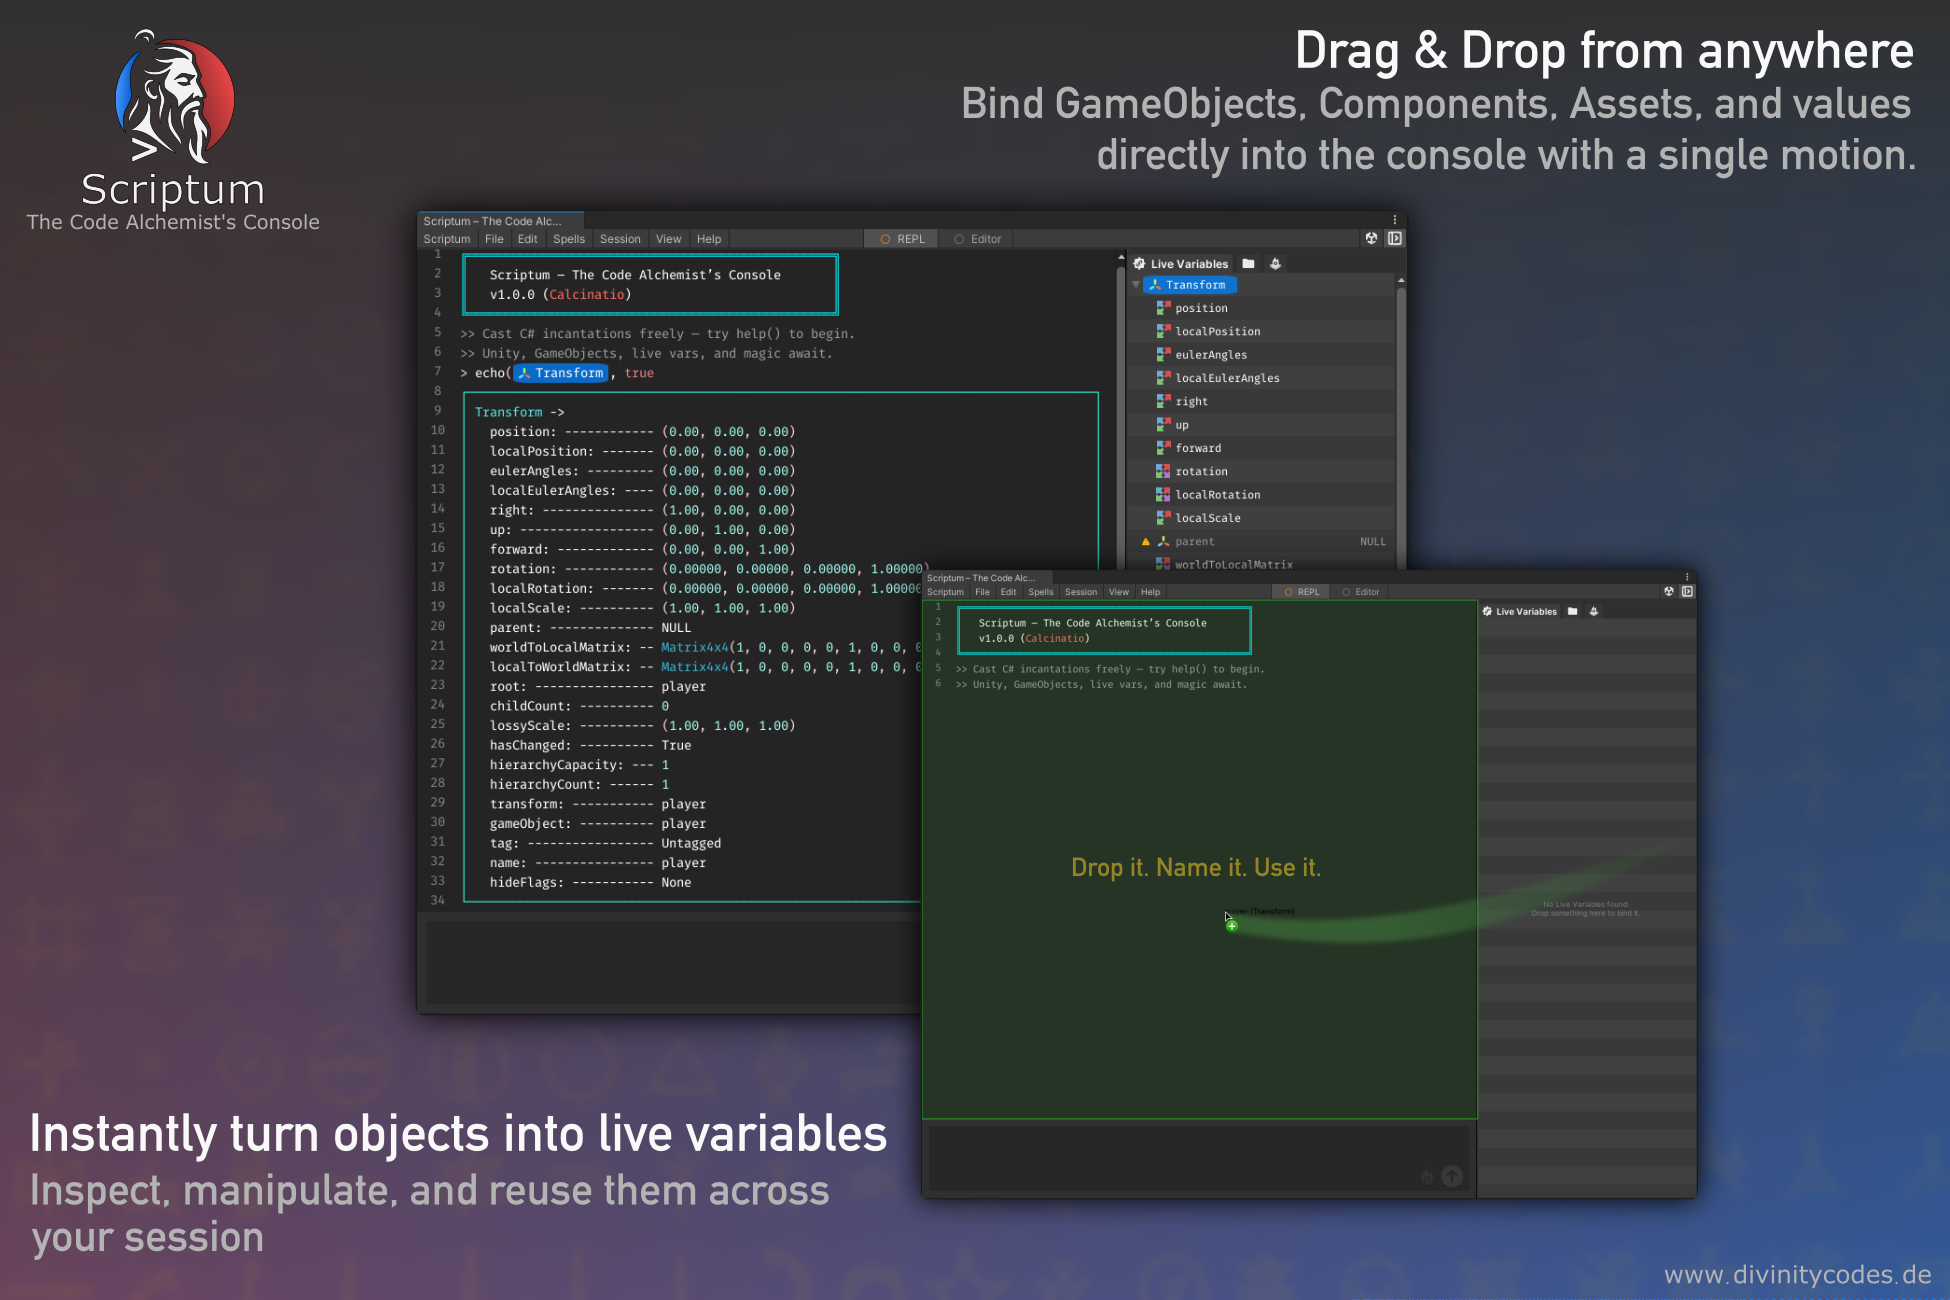Click the front window title tab
Screen dimensions: 1950x1300
tap(987, 578)
